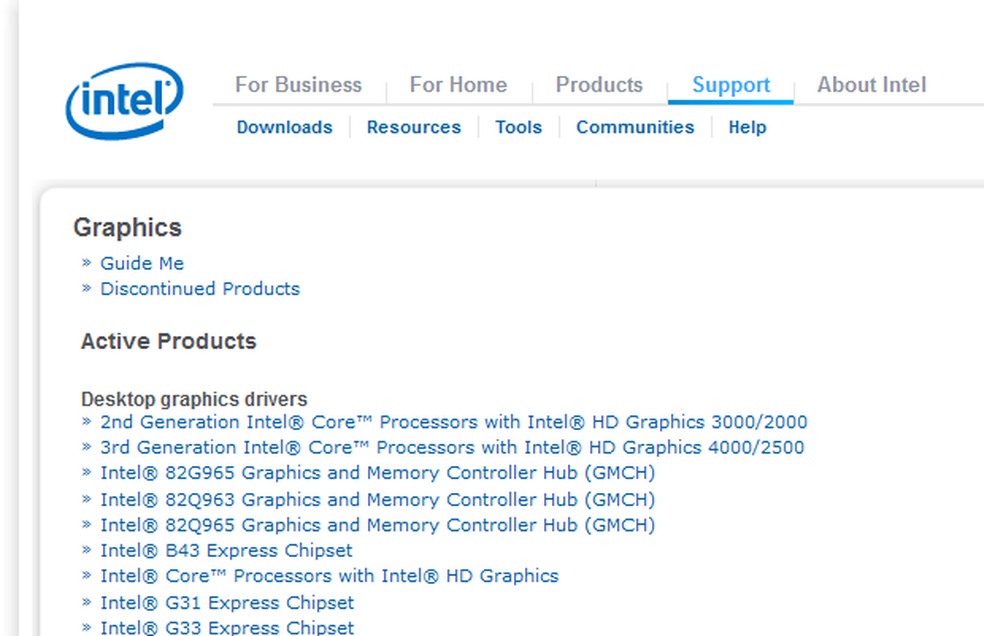Click the Help submenu link
This screenshot has width=984, height=636.
747,127
